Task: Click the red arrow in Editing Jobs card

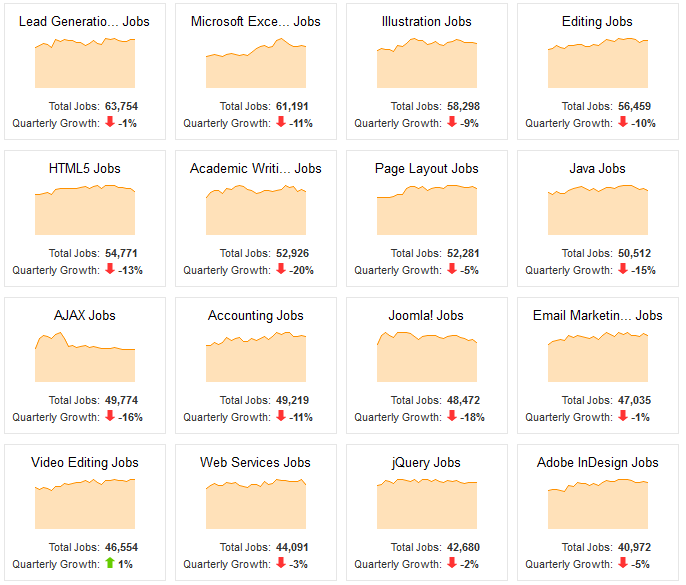Action: (623, 122)
